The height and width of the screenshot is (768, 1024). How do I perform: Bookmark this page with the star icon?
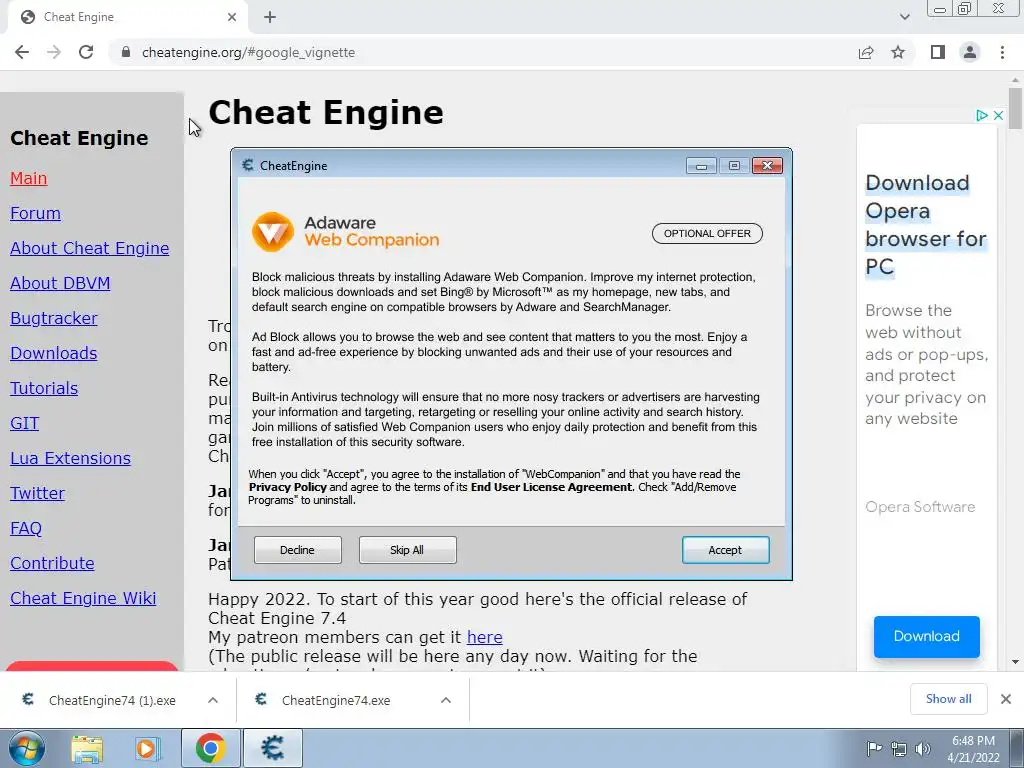click(x=898, y=52)
